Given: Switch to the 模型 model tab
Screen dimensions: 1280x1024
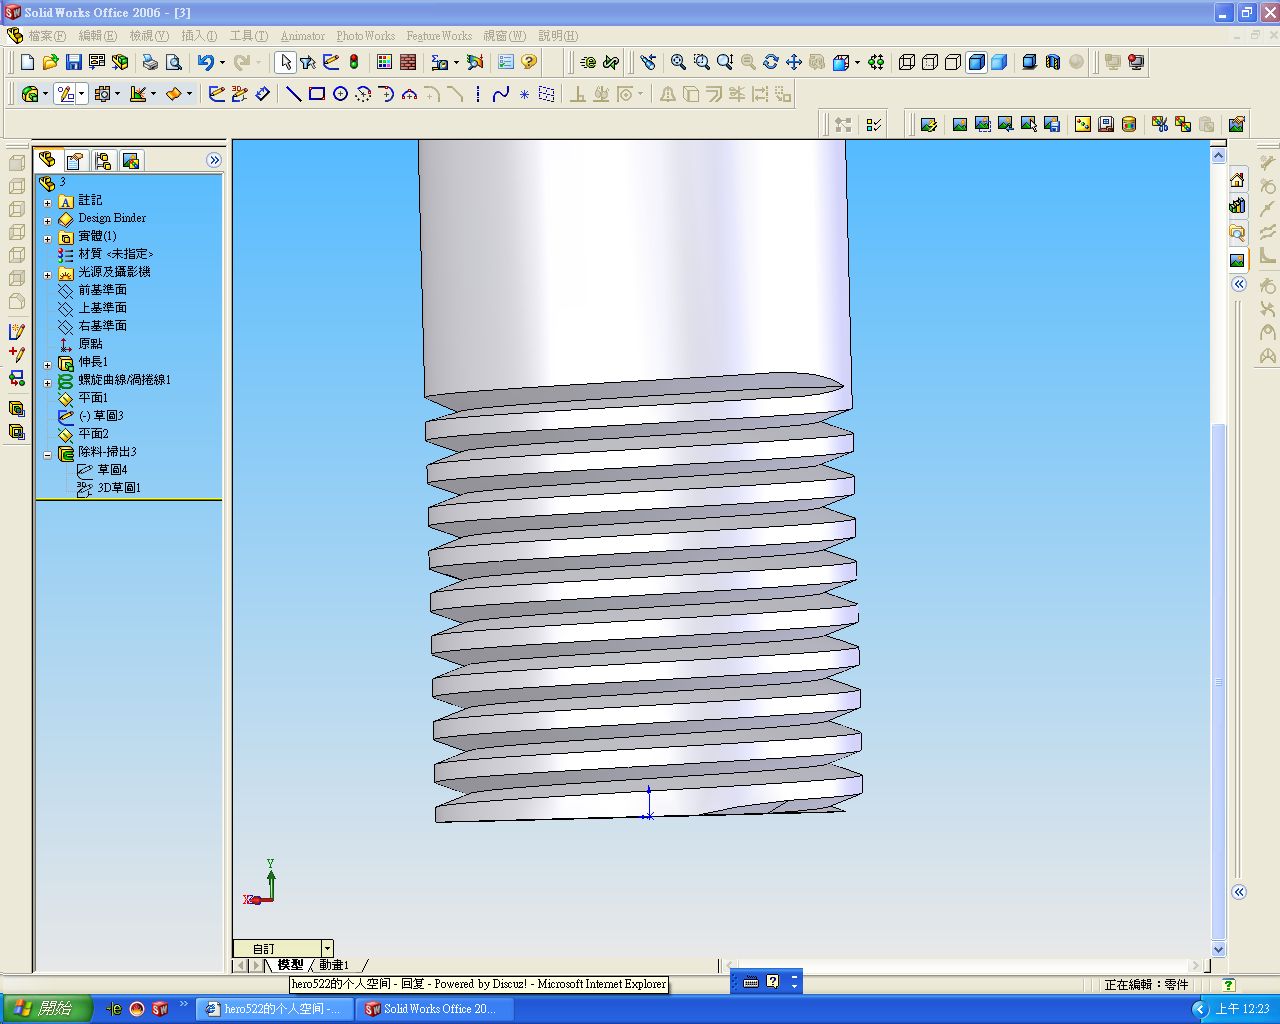Looking at the screenshot, I should coord(290,965).
